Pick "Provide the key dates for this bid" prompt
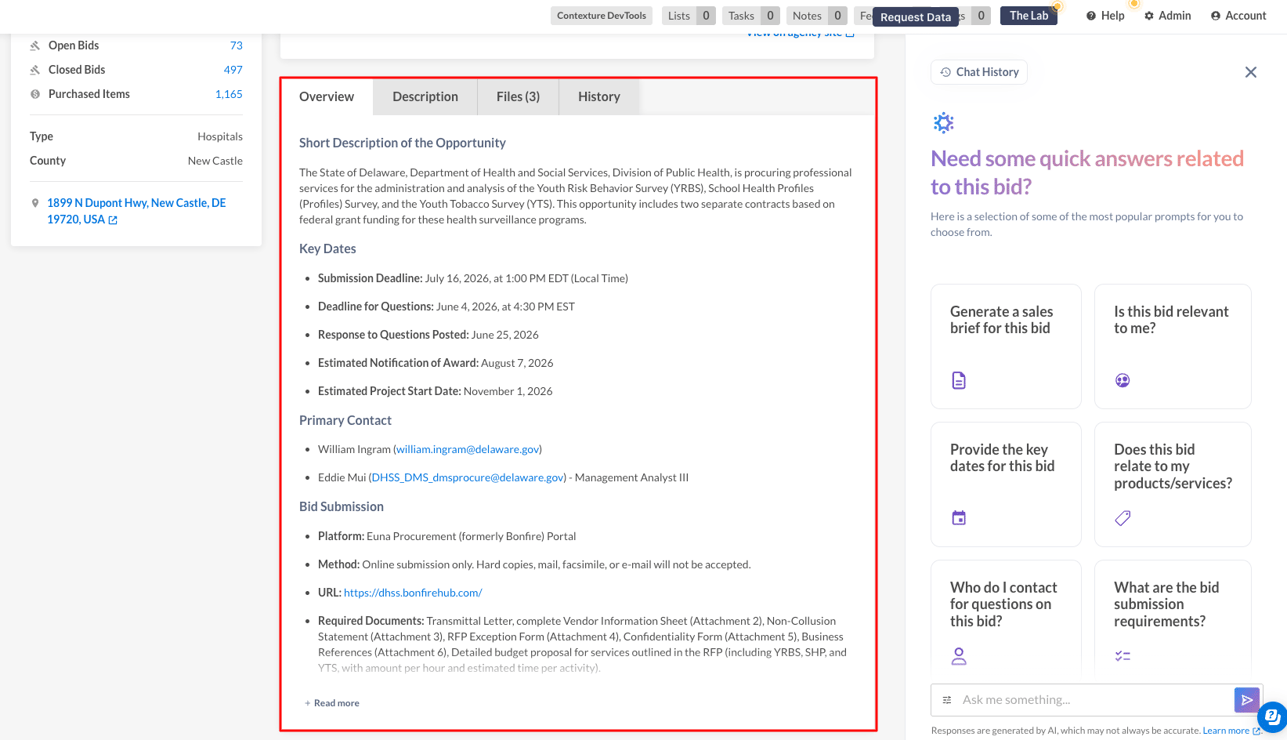The width and height of the screenshot is (1287, 740). (1006, 484)
